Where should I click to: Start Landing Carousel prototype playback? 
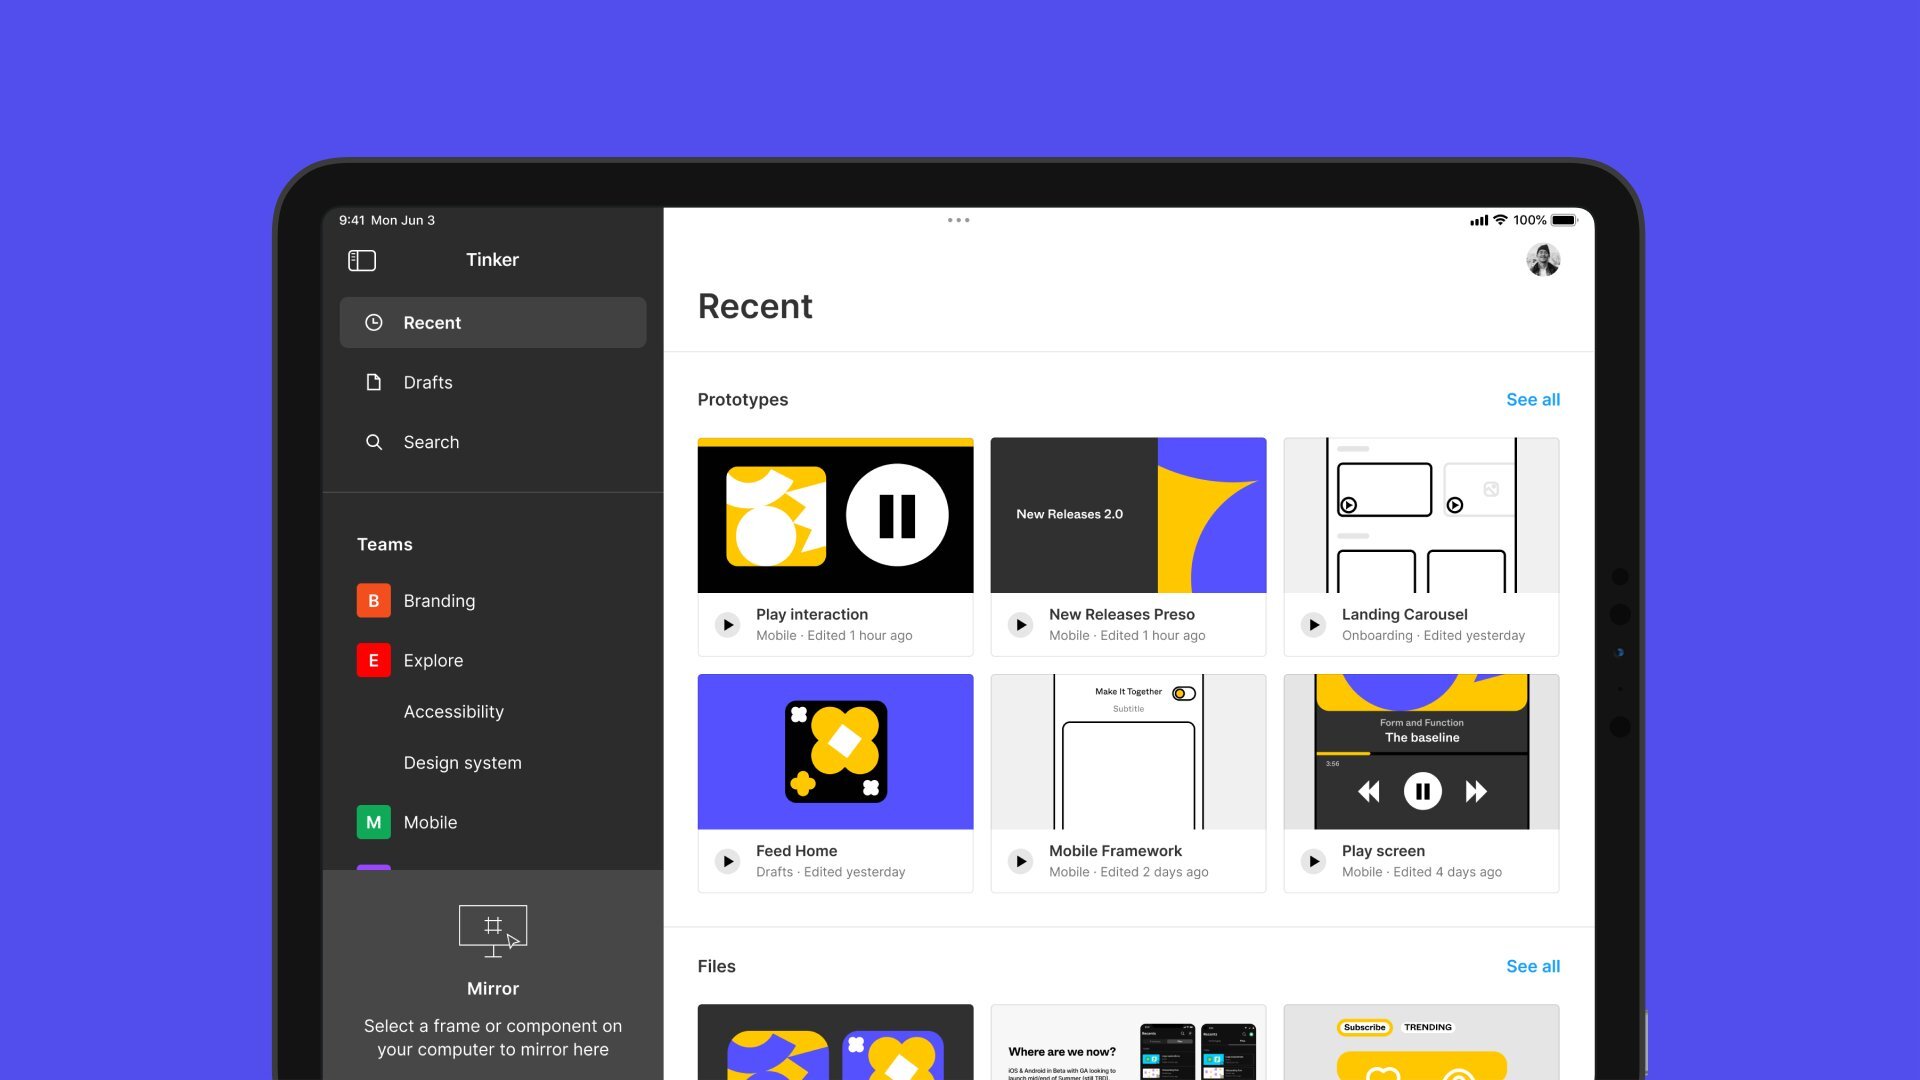pyautogui.click(x=1314, y=625)
